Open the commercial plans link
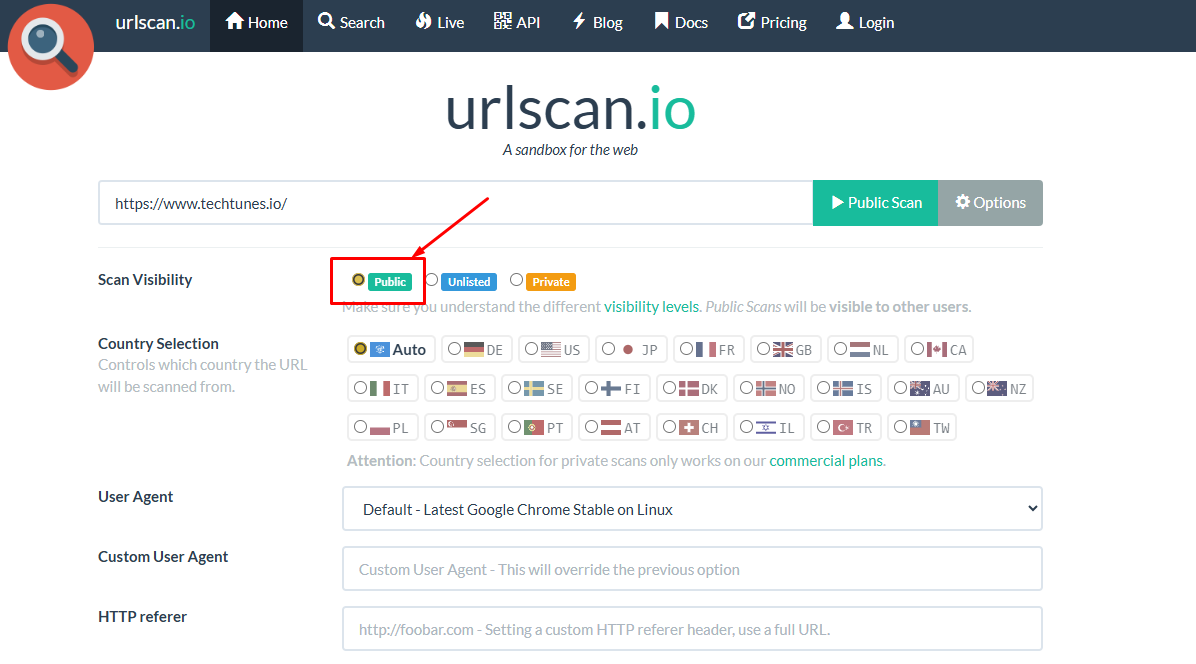Viewport: 1196px width, 664px height. point(827,460)
